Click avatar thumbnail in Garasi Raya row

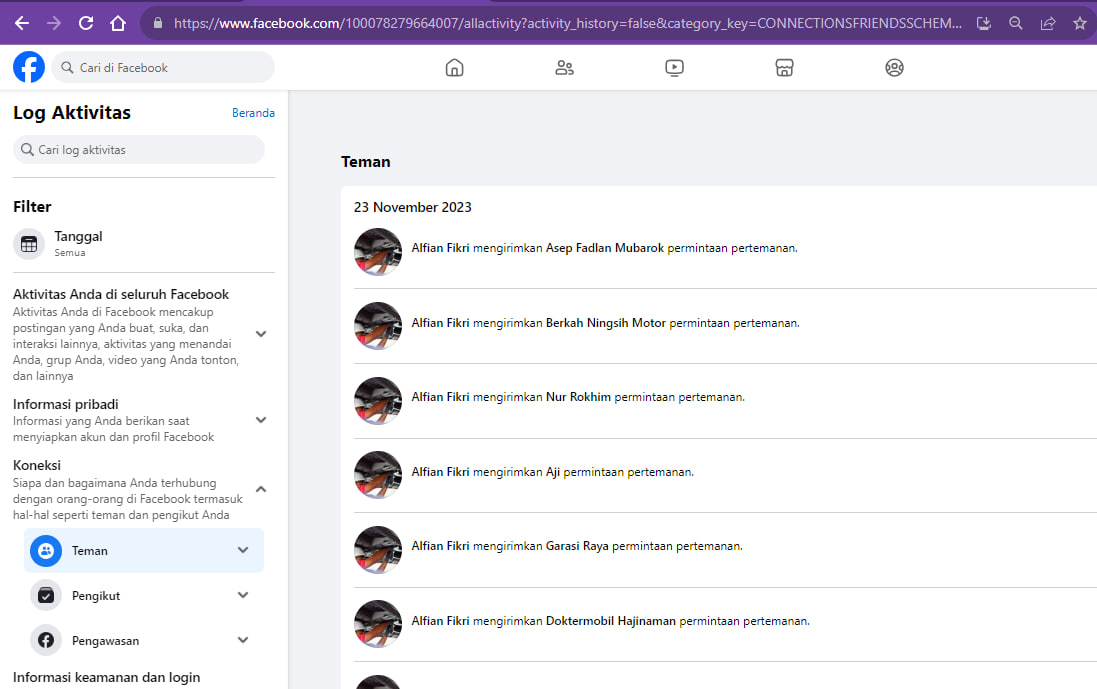tap(378, 550)
